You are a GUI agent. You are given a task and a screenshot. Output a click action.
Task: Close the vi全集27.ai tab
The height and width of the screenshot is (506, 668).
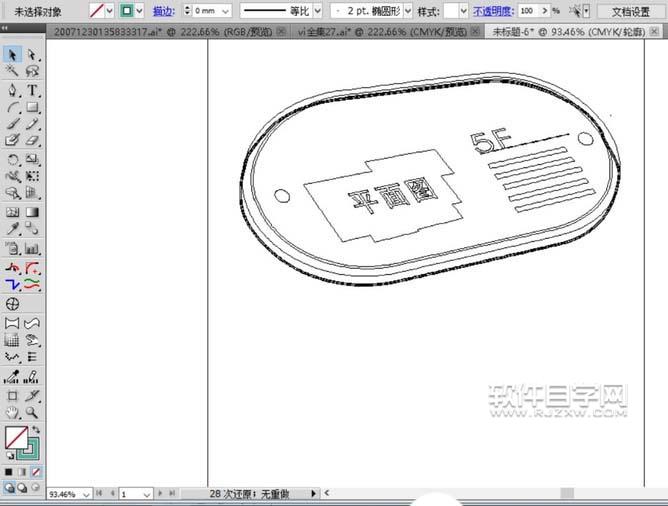coord(475,31)
